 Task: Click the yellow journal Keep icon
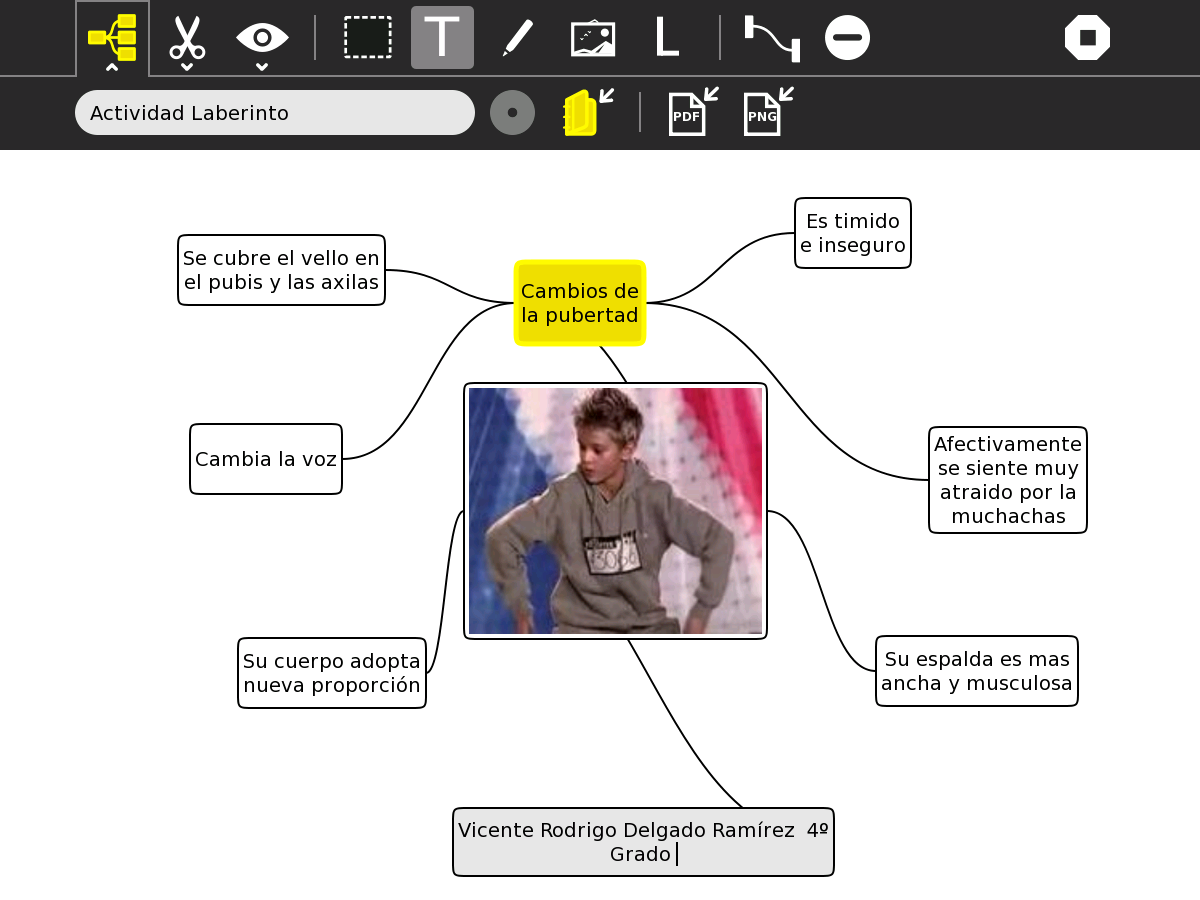point(588,112)
